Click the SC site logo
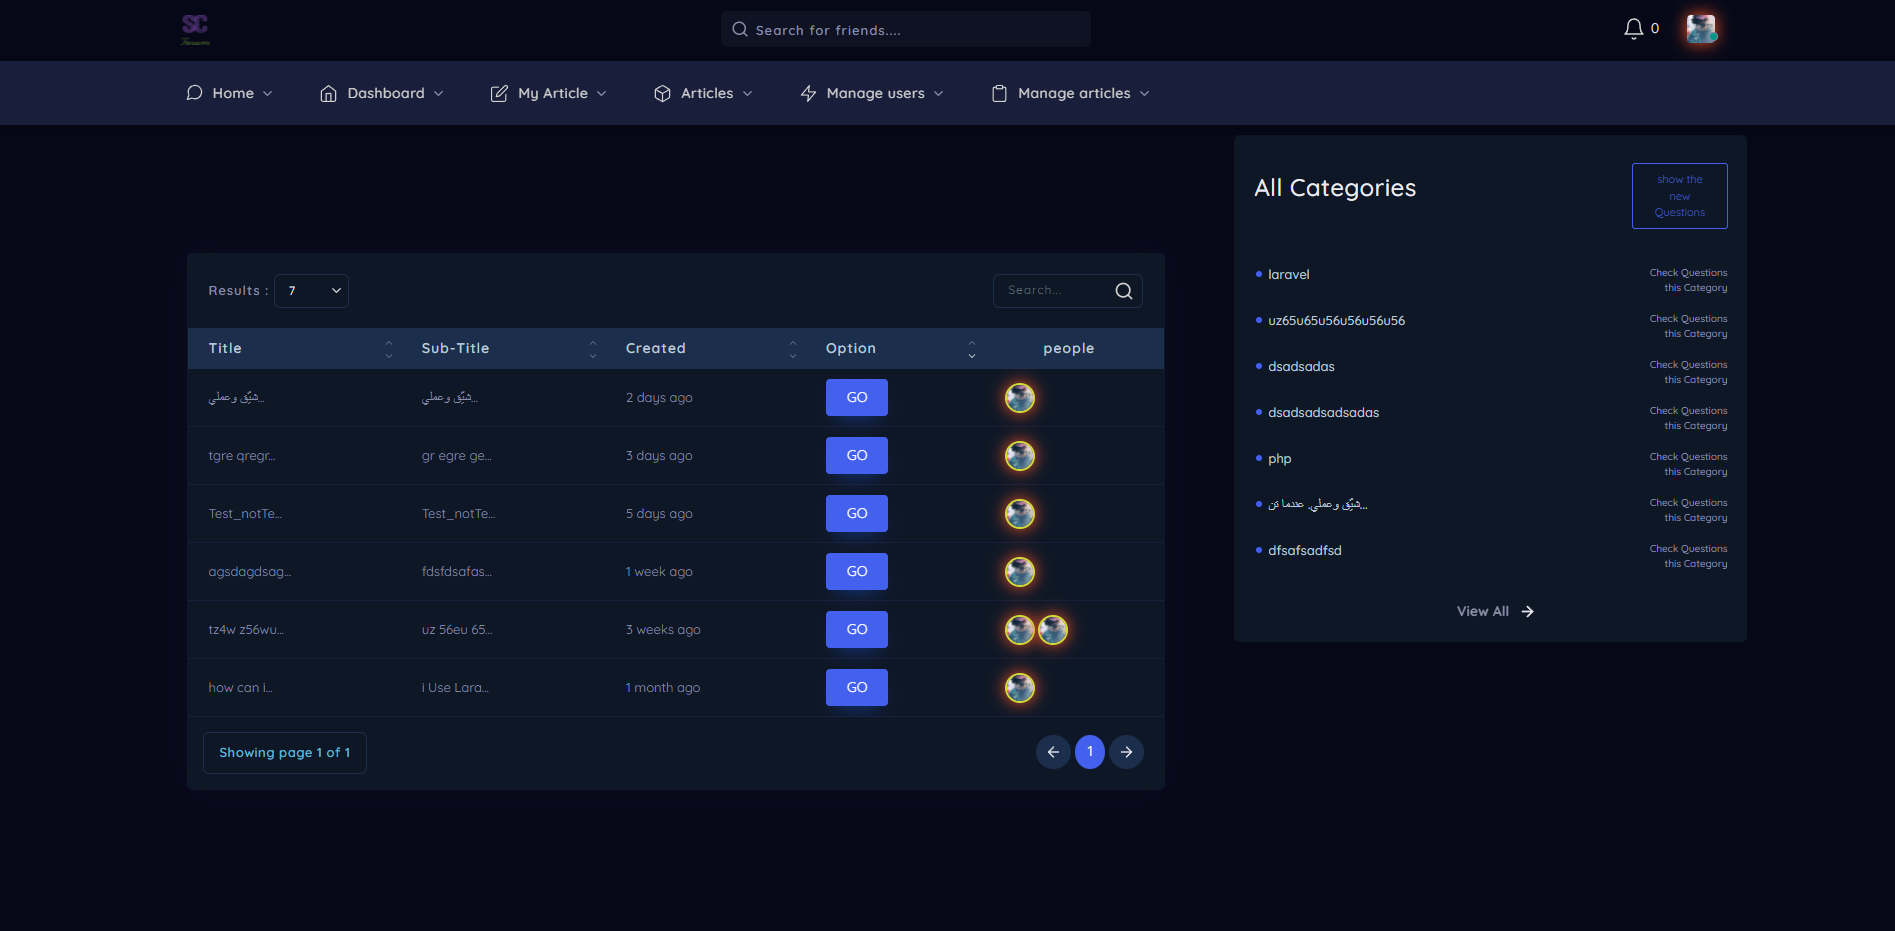 click(195, 29)
